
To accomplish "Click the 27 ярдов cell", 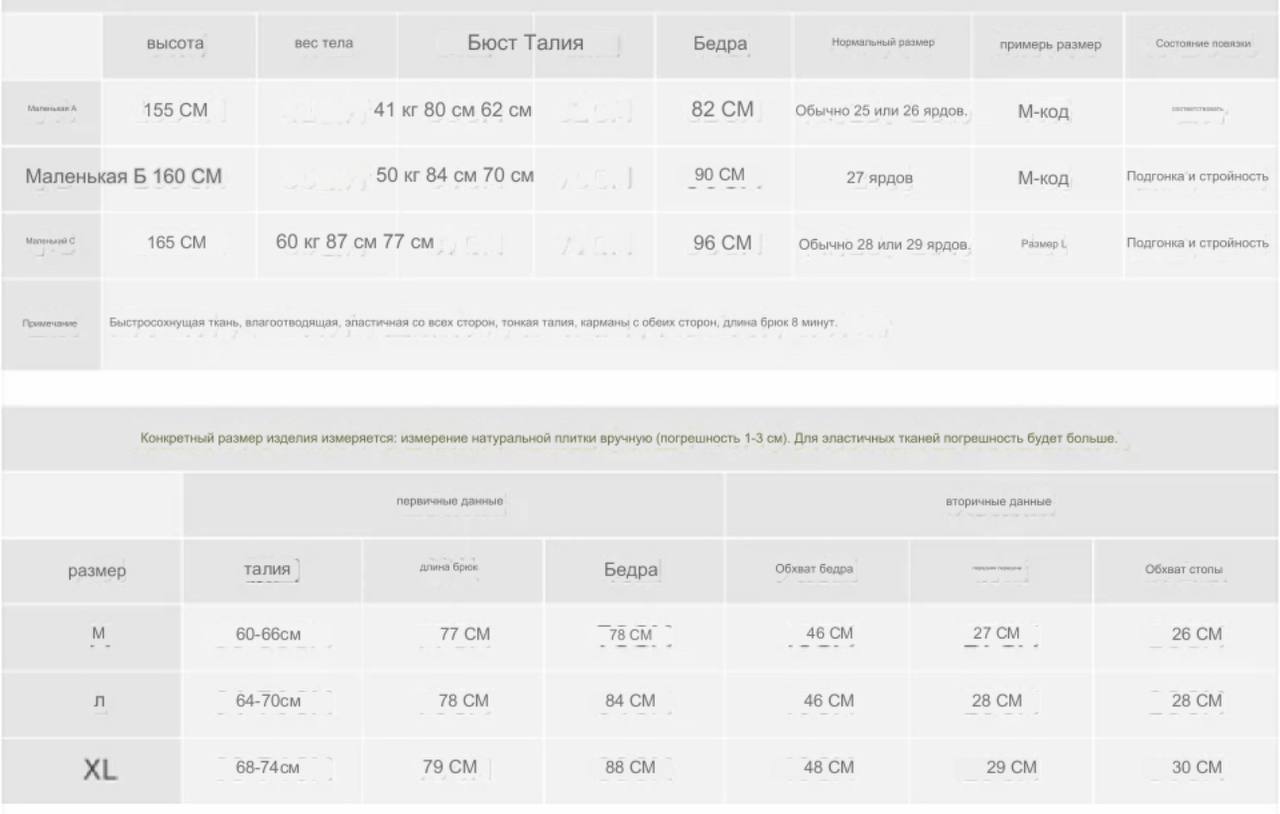I will [x=879, y=179].
